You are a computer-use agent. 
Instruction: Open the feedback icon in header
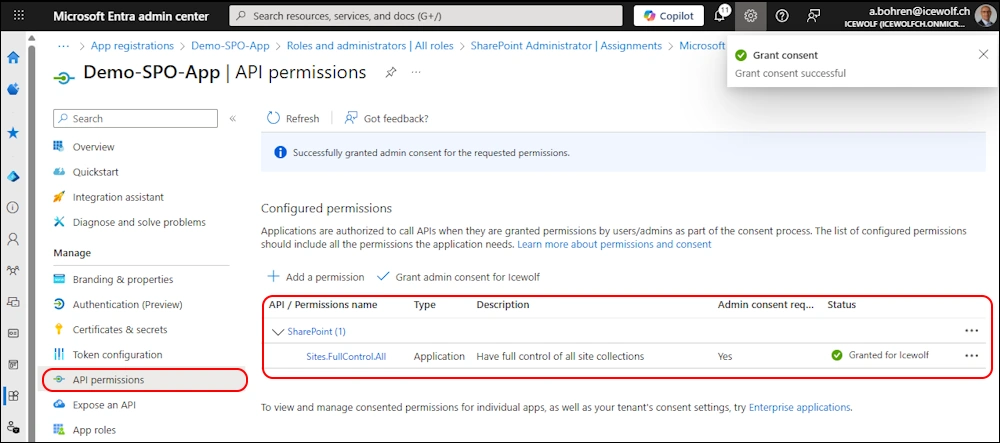coord(813,16)
